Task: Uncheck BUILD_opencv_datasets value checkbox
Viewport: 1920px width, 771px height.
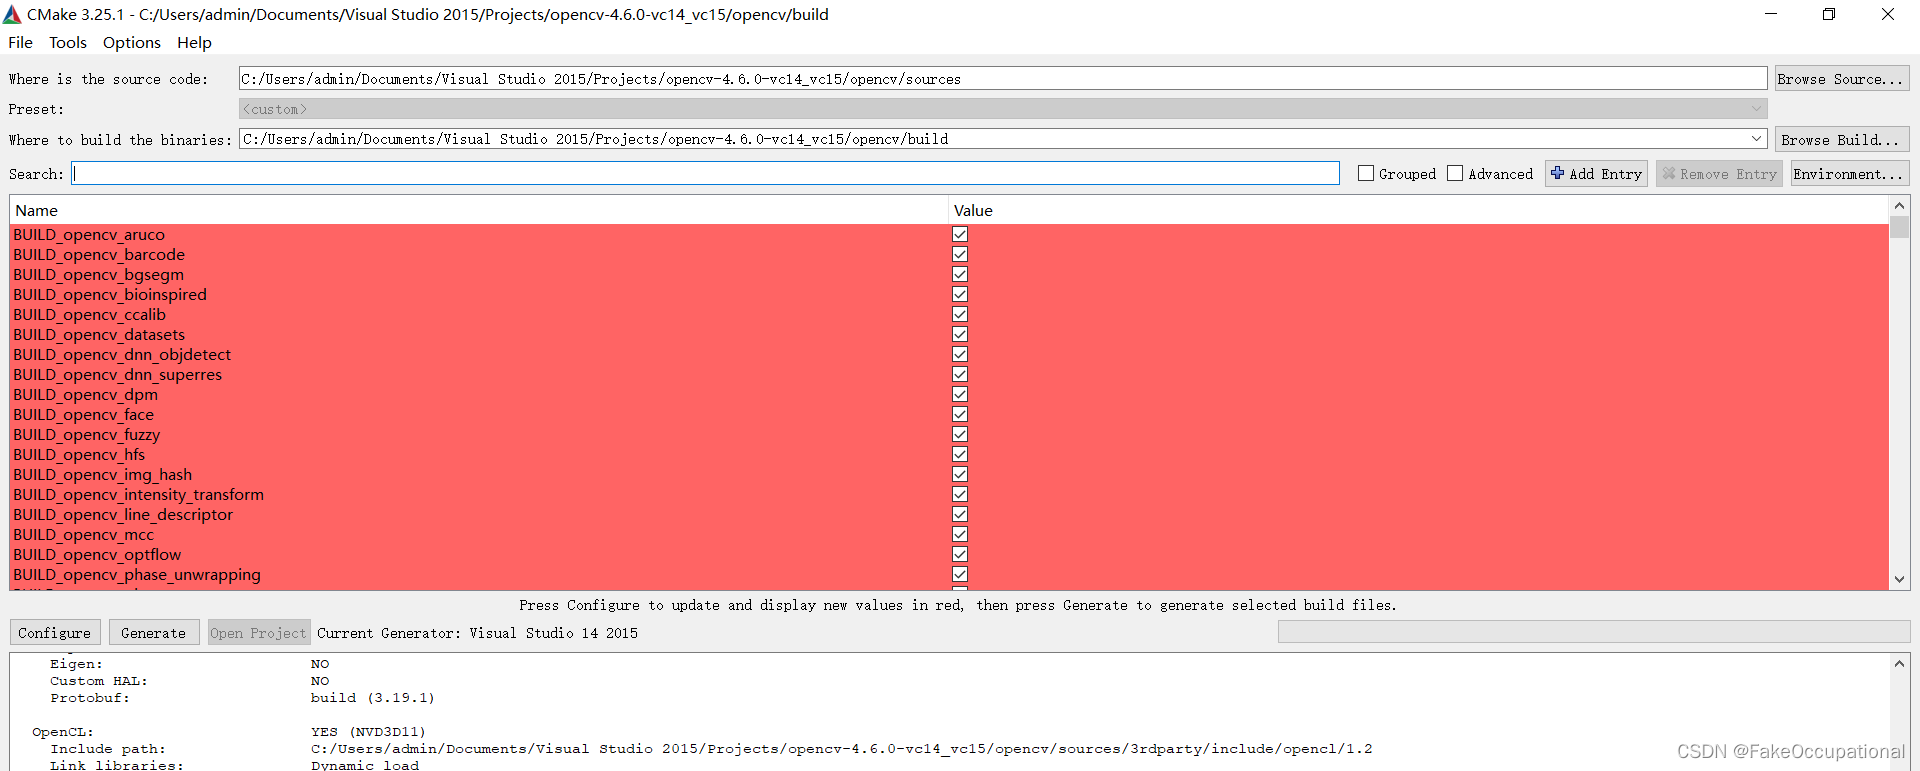Action: click(960, 334)
